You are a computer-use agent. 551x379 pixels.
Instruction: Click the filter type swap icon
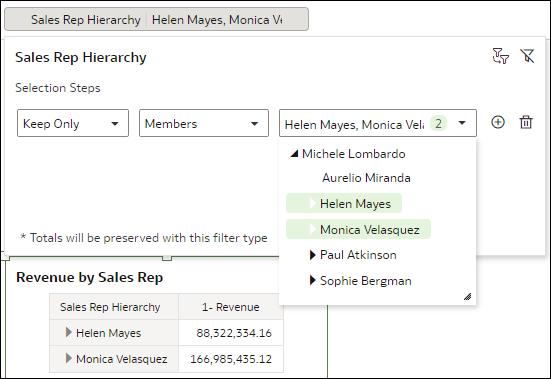500,56
